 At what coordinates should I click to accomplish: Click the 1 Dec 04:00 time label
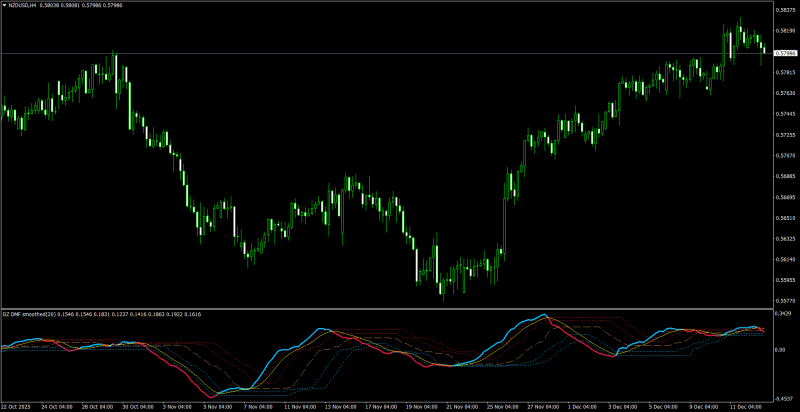[585, 407]
